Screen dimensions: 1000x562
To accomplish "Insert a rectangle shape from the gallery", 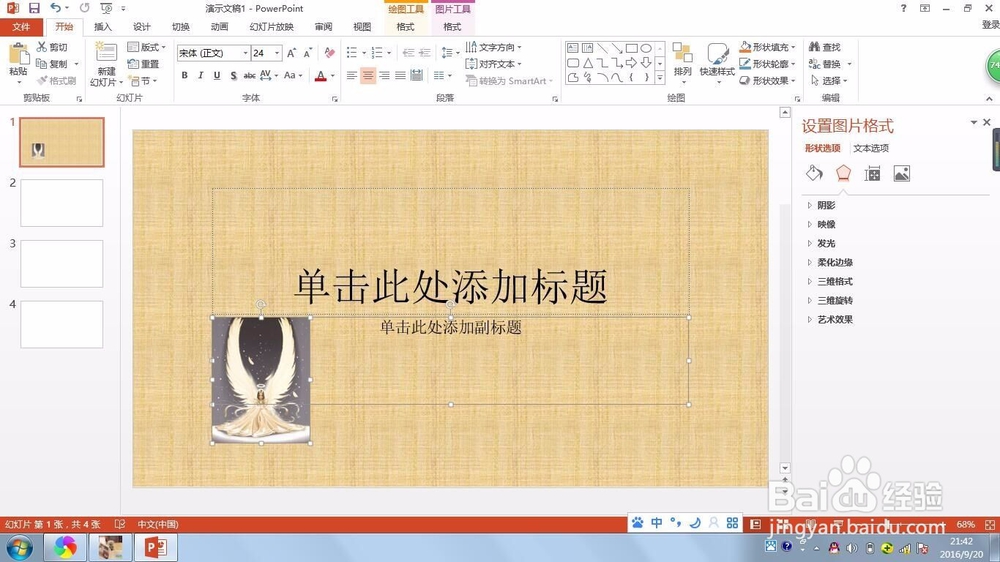I will pyautogui.click(x=631, y=48).
